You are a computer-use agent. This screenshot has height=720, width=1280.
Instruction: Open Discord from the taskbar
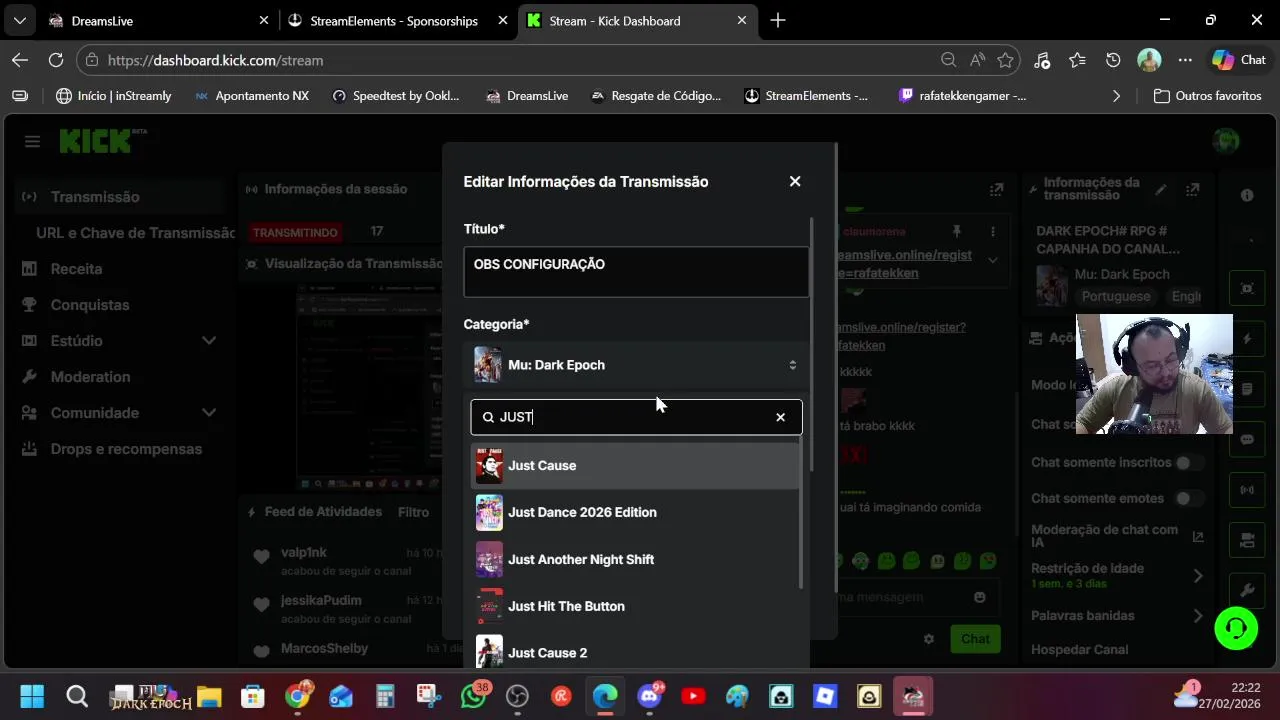click(x=649, y=696)
